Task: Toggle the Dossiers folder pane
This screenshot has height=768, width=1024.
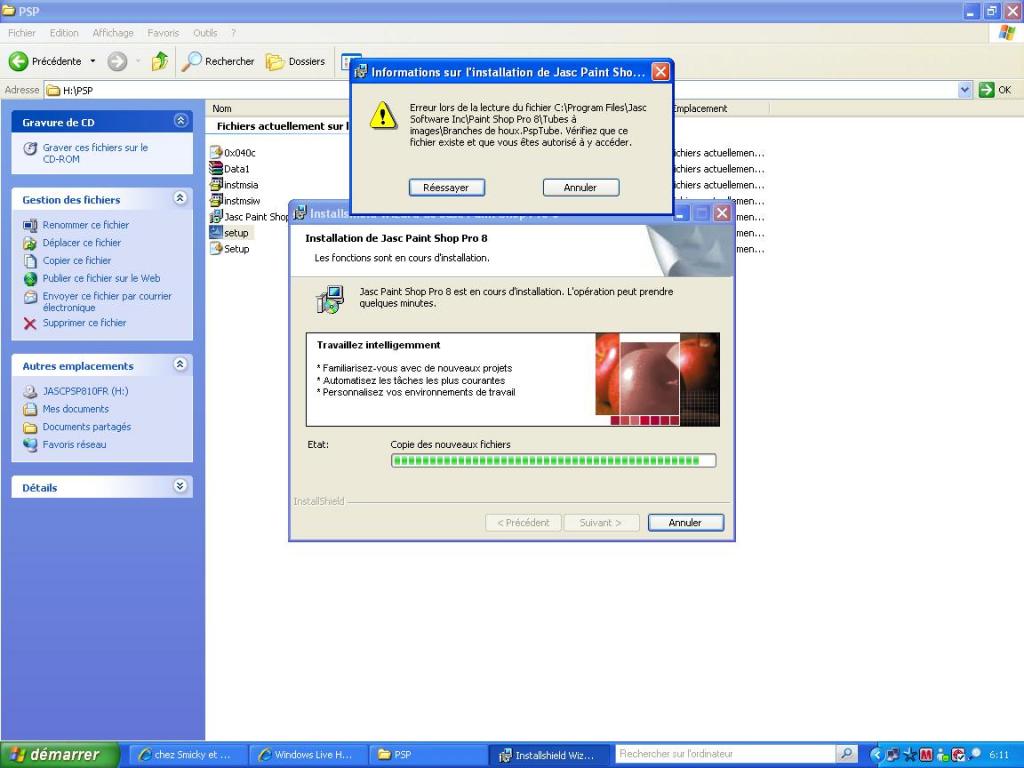Action: point(296,62)
